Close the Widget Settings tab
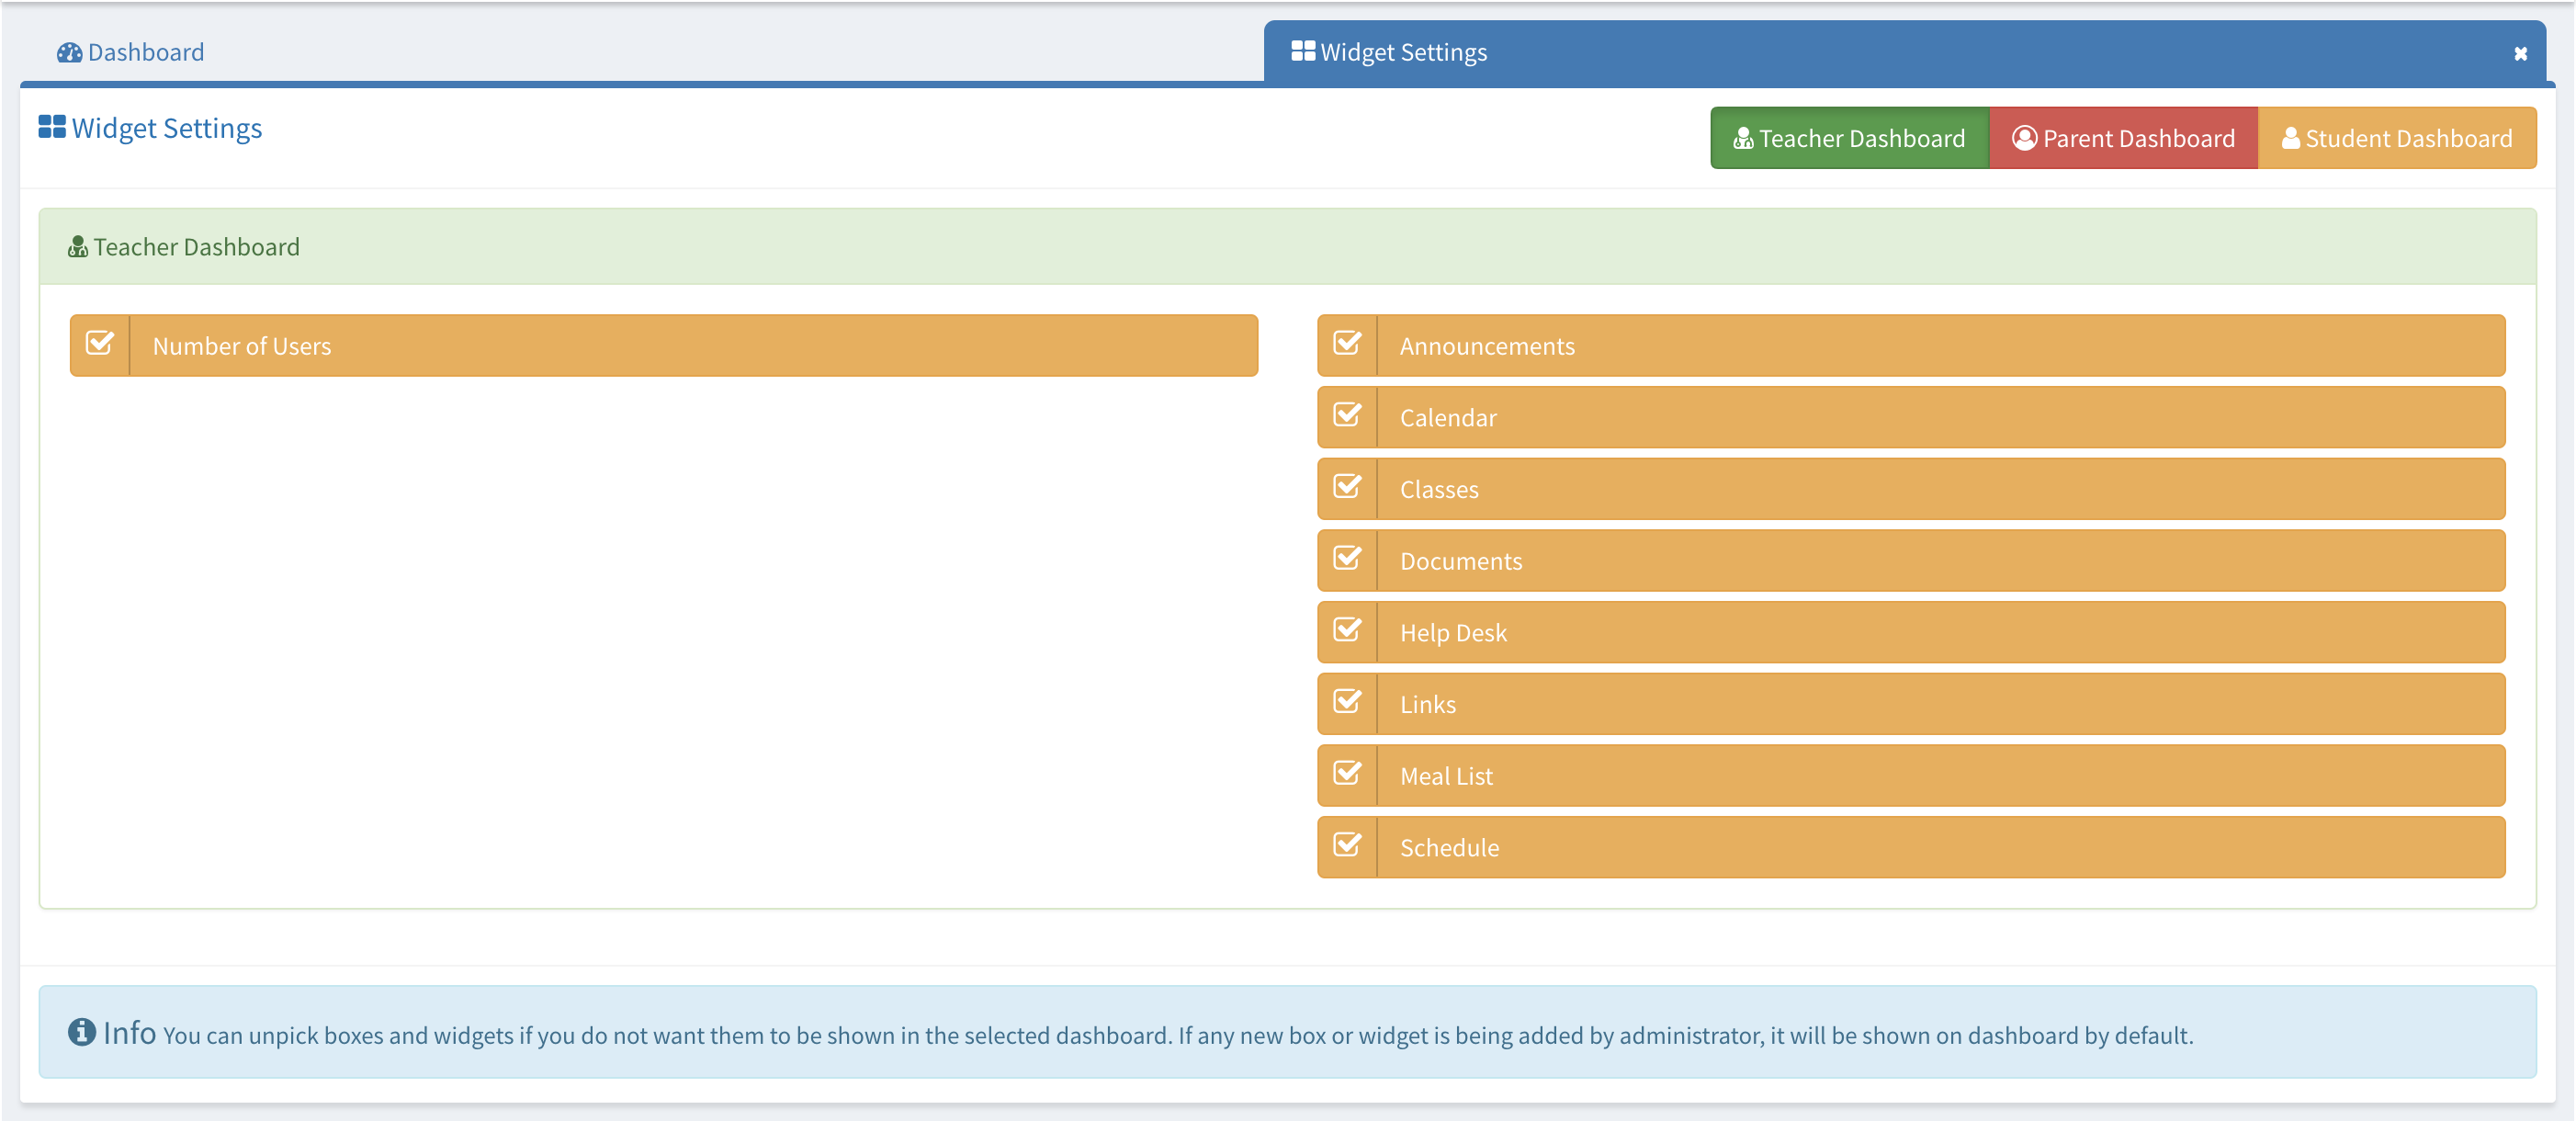Viewport: 2576px width, 1121px height. tap(2520, 54)
